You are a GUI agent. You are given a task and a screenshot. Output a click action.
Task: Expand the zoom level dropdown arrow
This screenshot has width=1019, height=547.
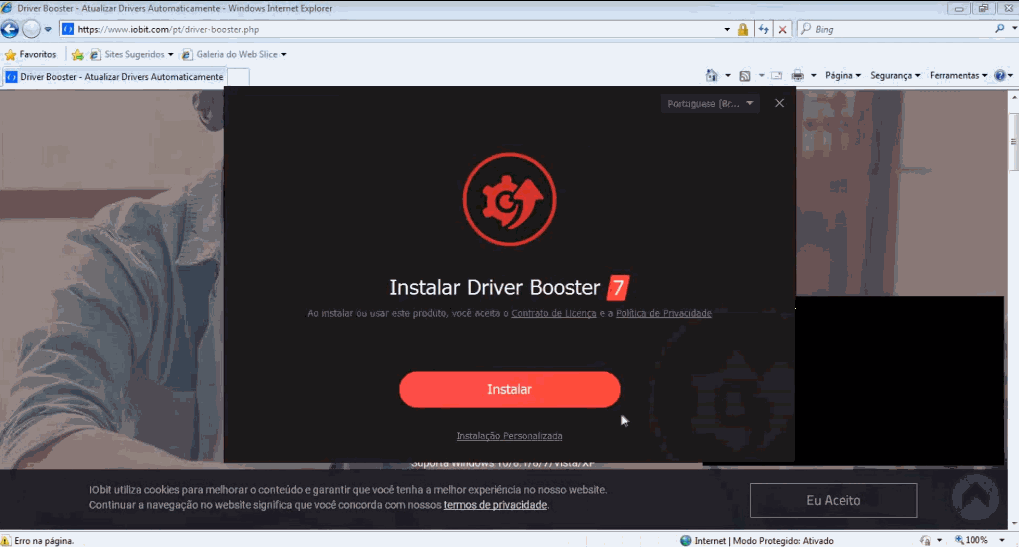pos(1001,541)
